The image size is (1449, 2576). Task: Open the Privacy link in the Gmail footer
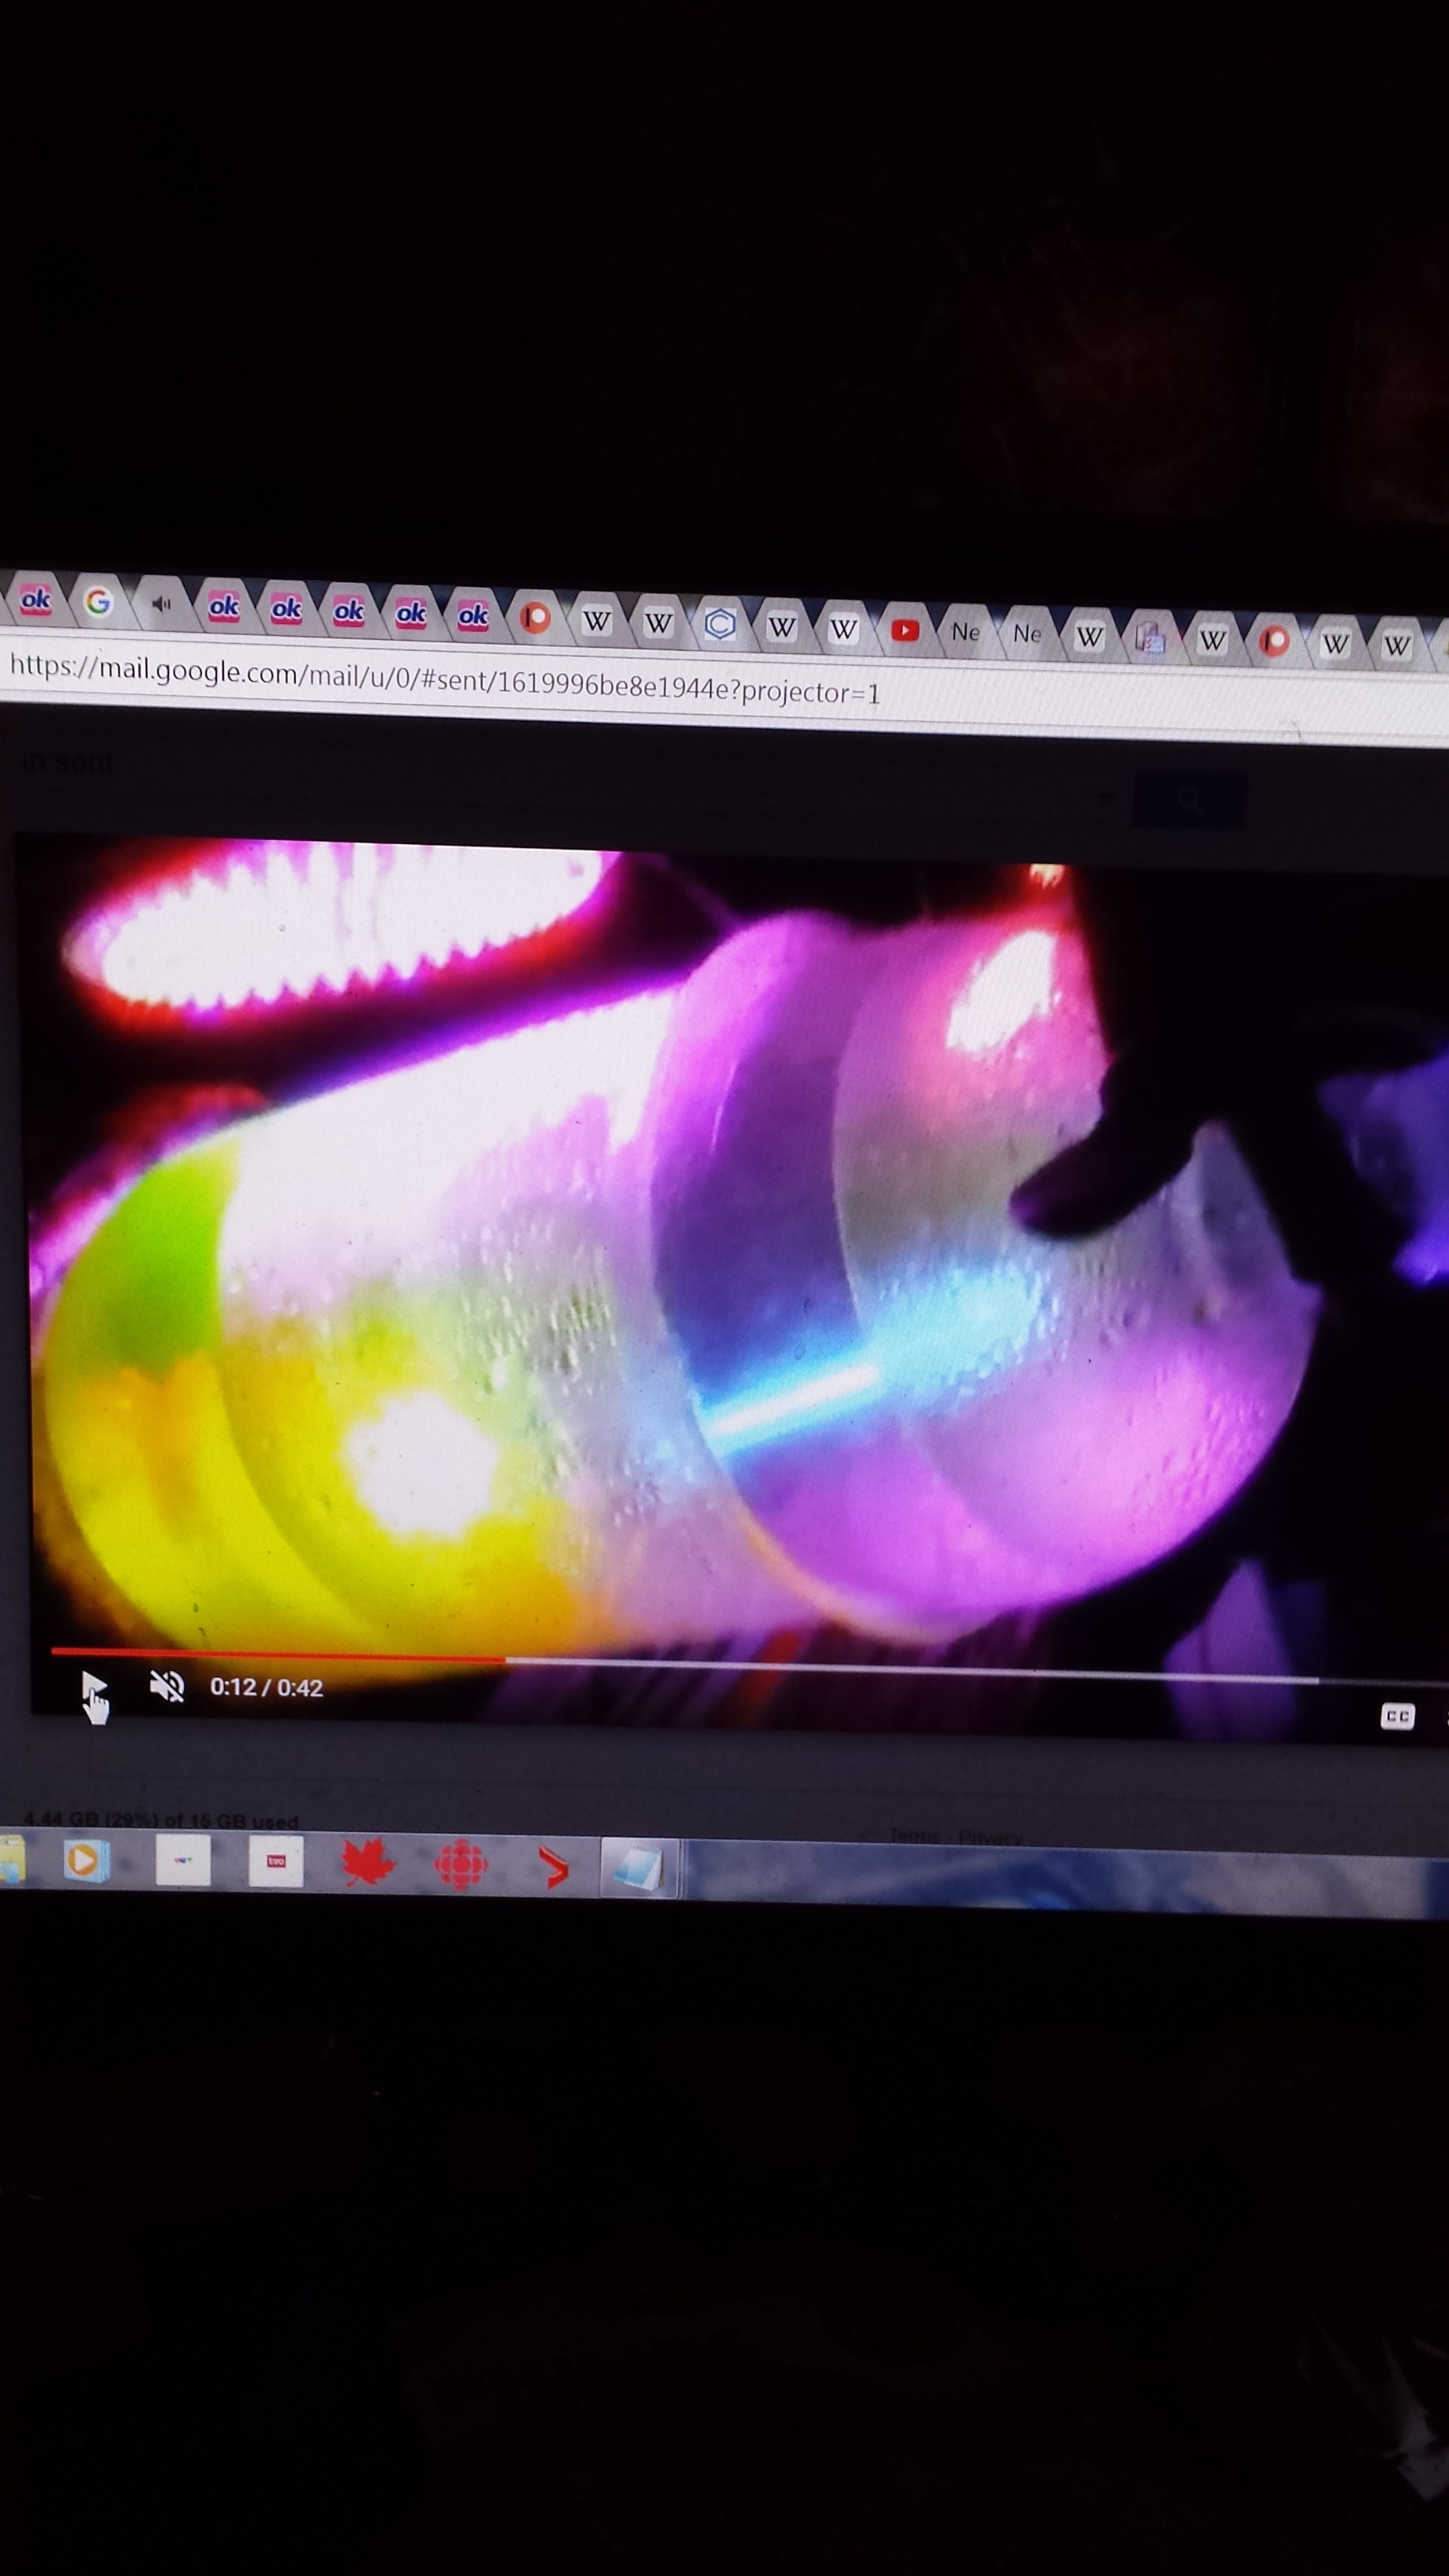990,1838
